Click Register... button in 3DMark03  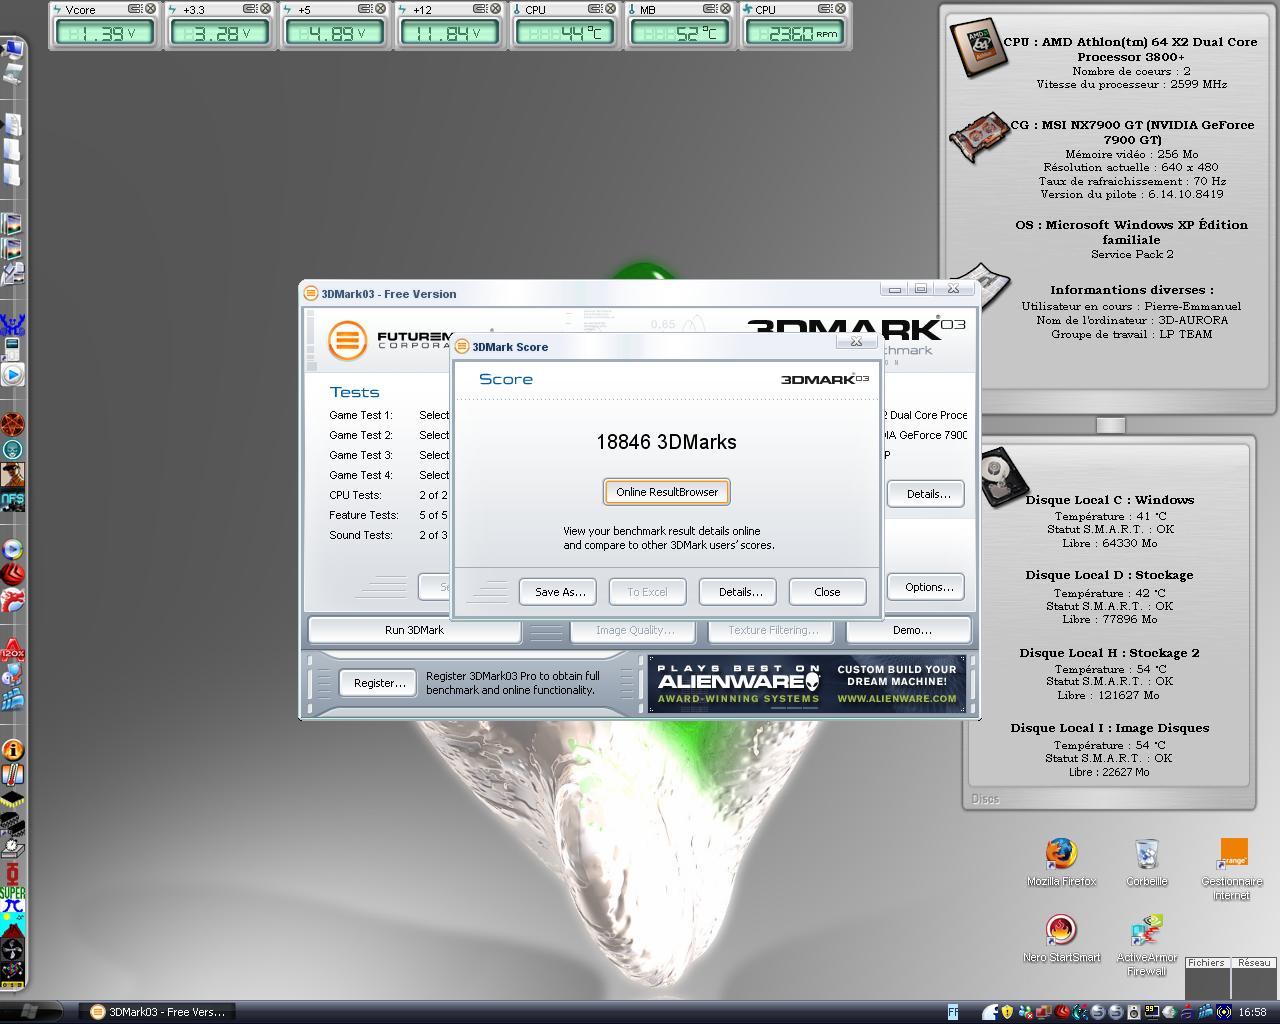tap(380, 683)
